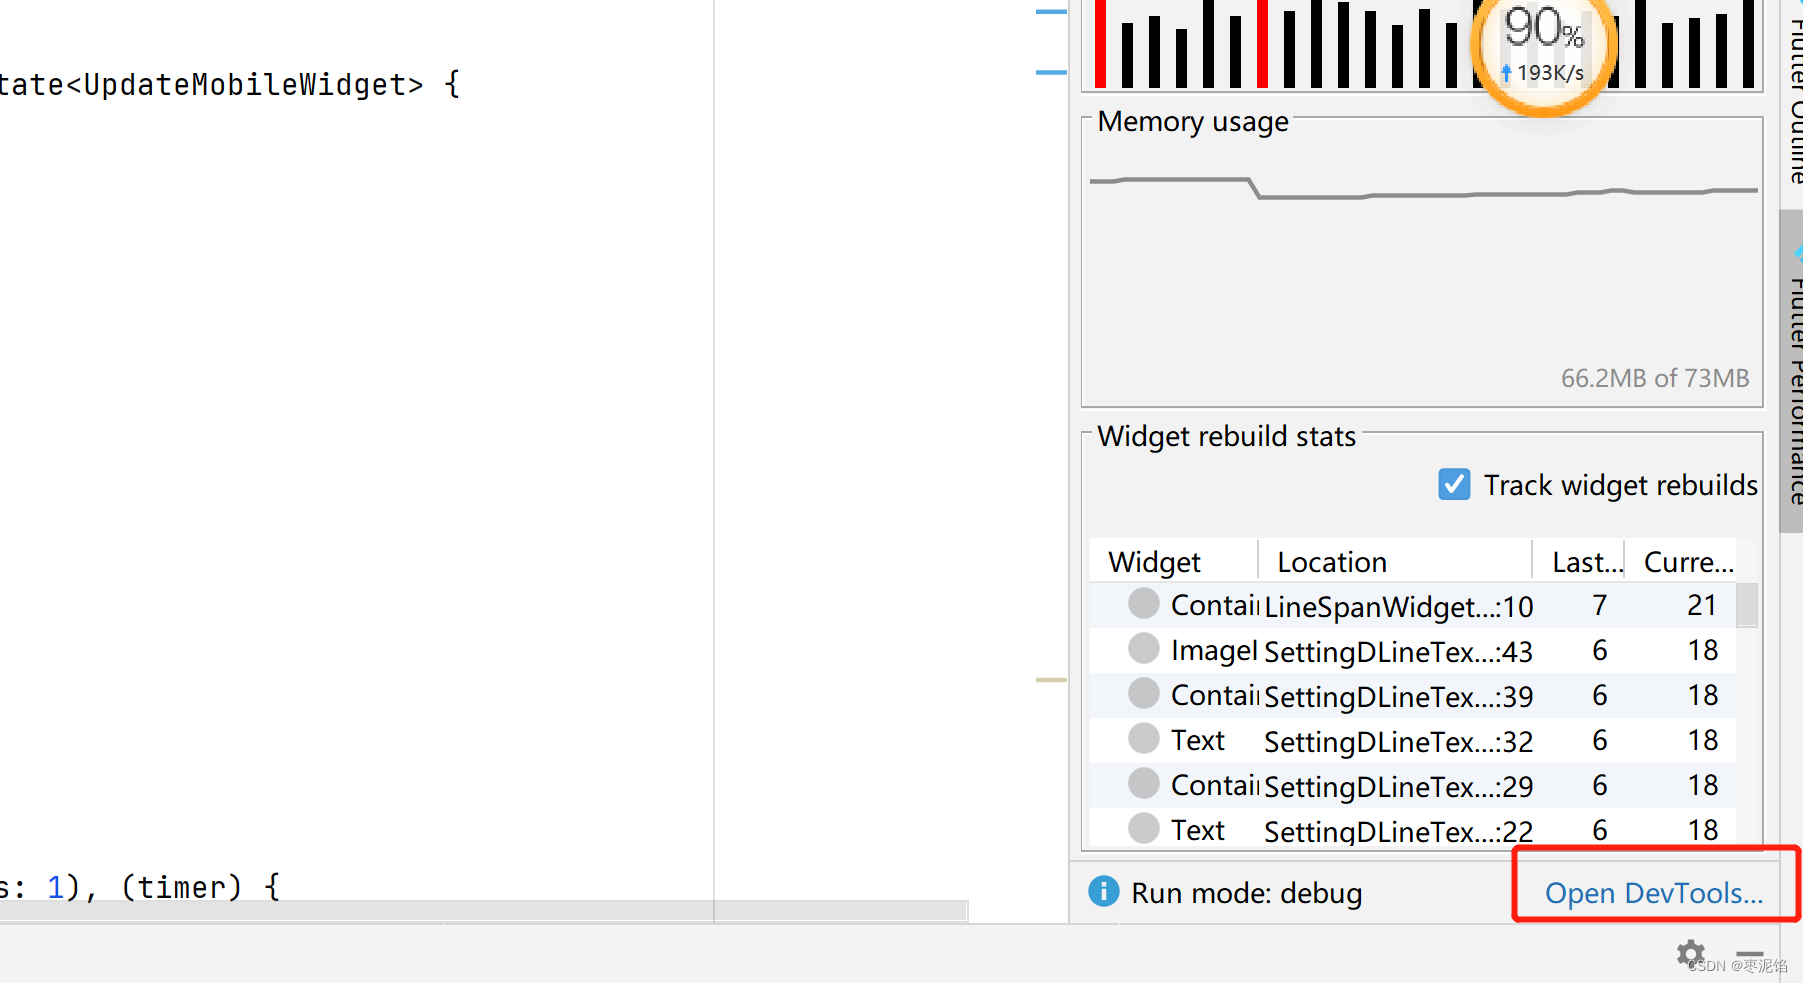Open the Flutter Outline side tab
The width and height of the screenshot is (1803, 983).
coord(1792,95)
